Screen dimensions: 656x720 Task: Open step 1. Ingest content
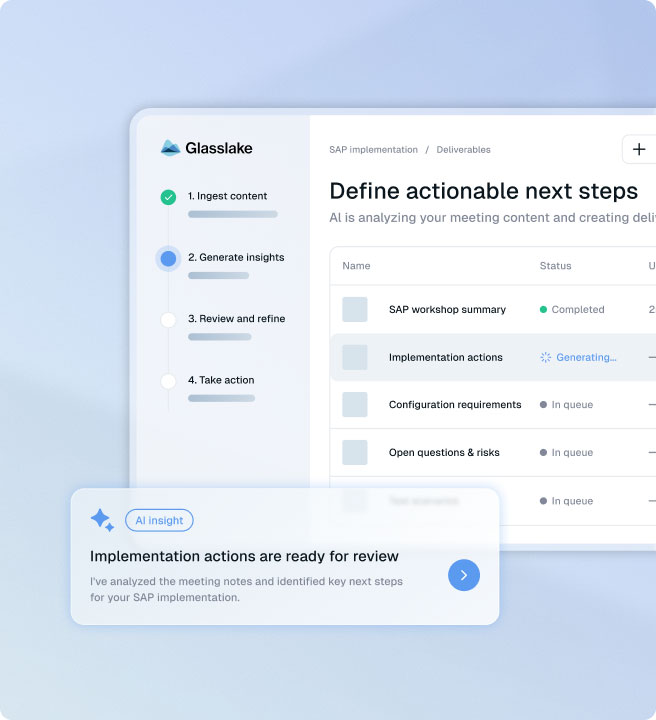[227, 196]
